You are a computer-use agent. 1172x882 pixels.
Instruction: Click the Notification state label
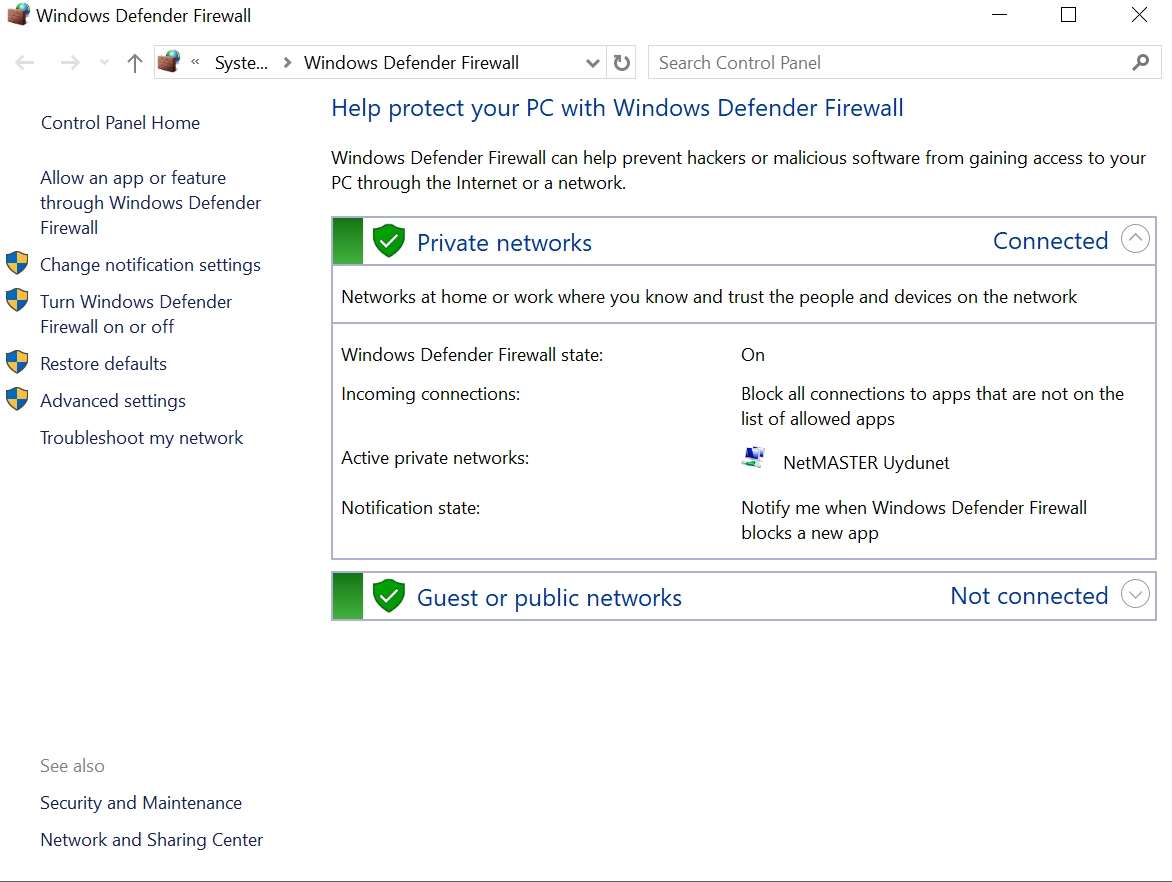pyautogui.click(x=410, y=508)
